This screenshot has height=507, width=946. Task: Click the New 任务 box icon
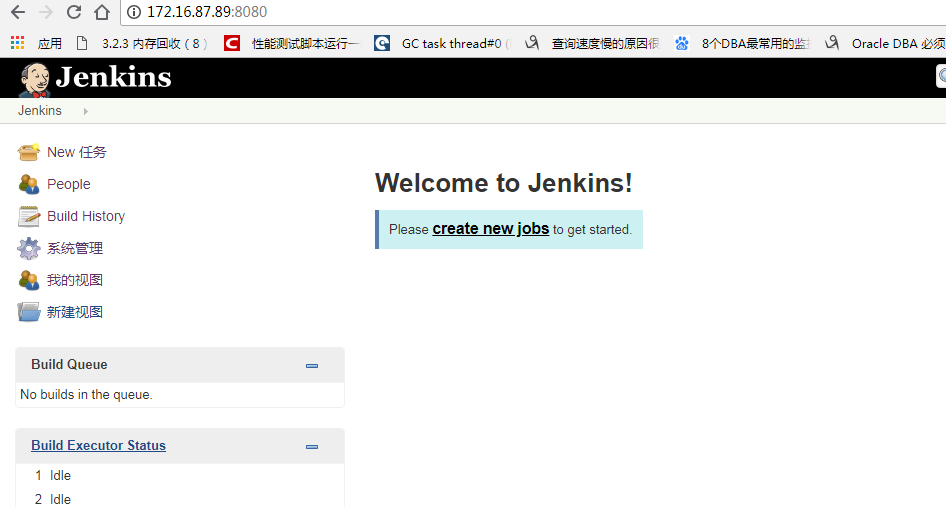[x=28, y=152]
